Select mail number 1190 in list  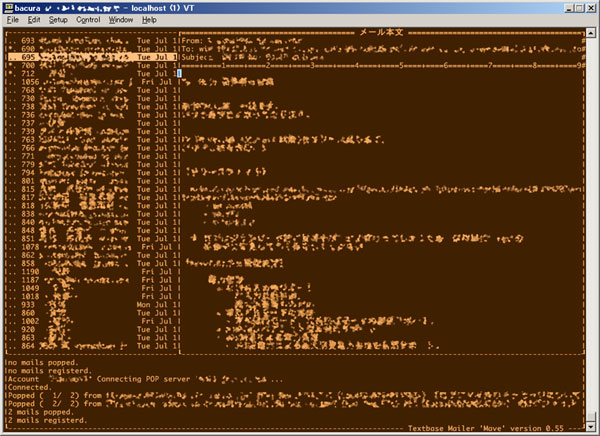[x=90, y=270]
